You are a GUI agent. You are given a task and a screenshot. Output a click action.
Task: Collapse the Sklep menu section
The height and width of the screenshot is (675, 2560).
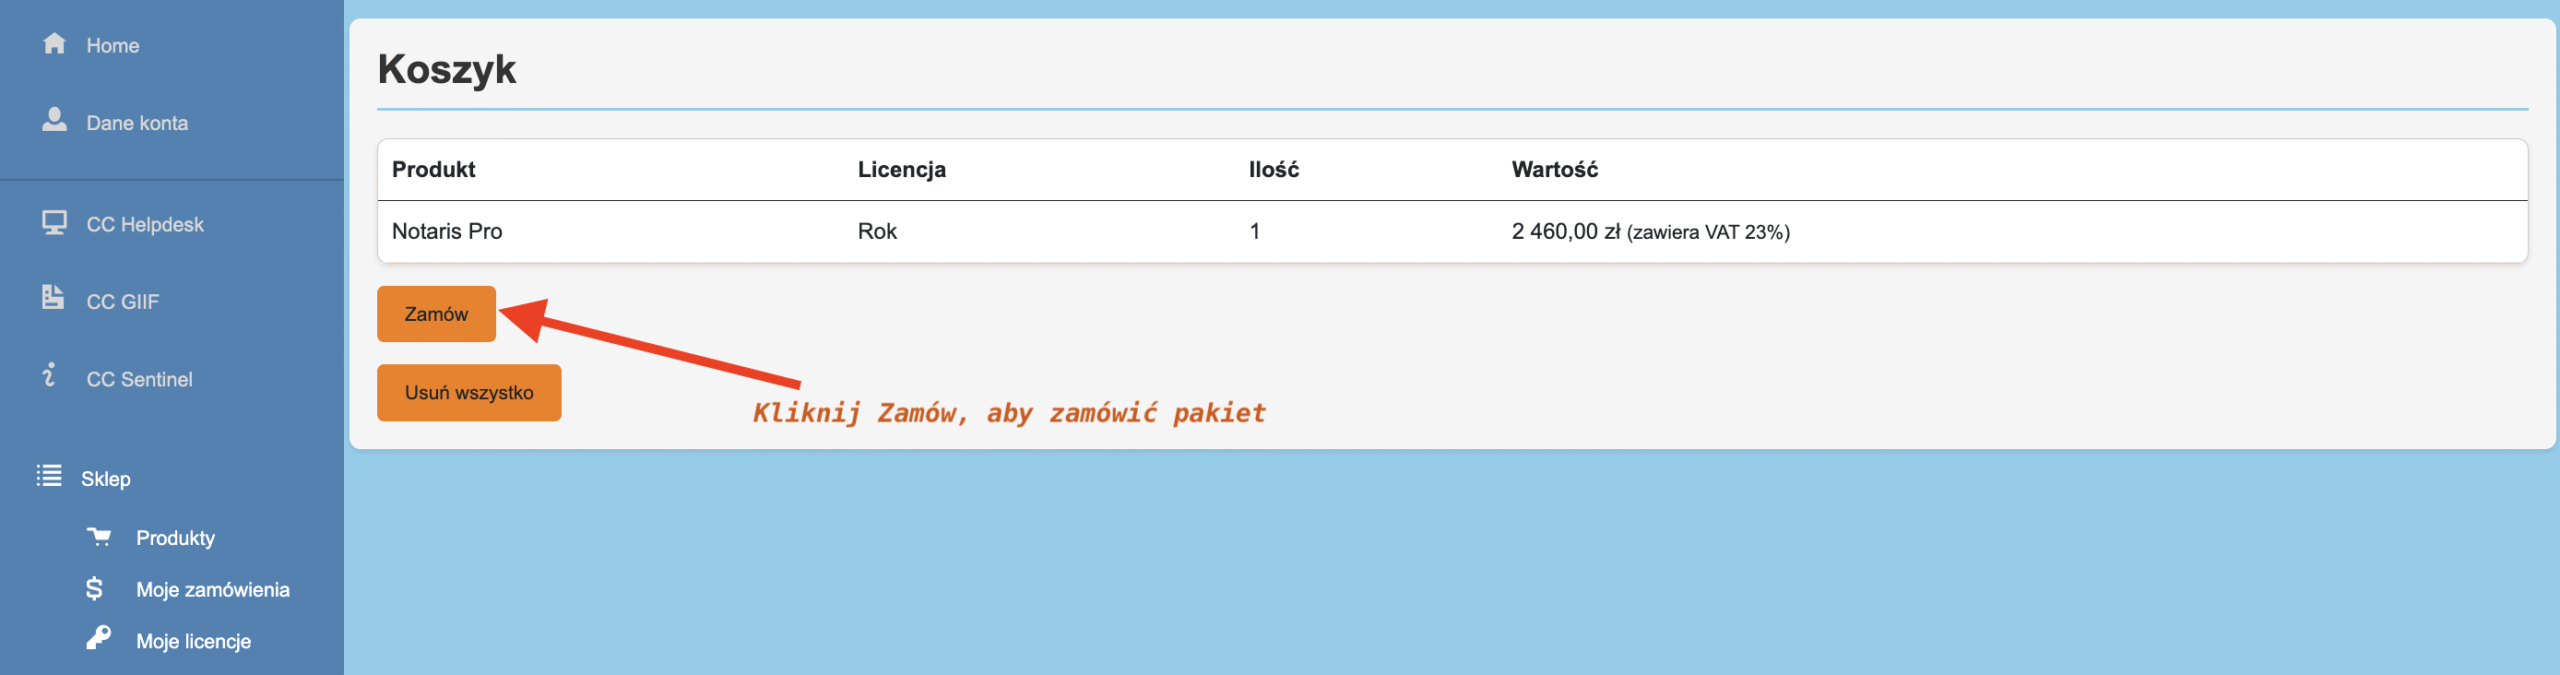click(106, 479)
